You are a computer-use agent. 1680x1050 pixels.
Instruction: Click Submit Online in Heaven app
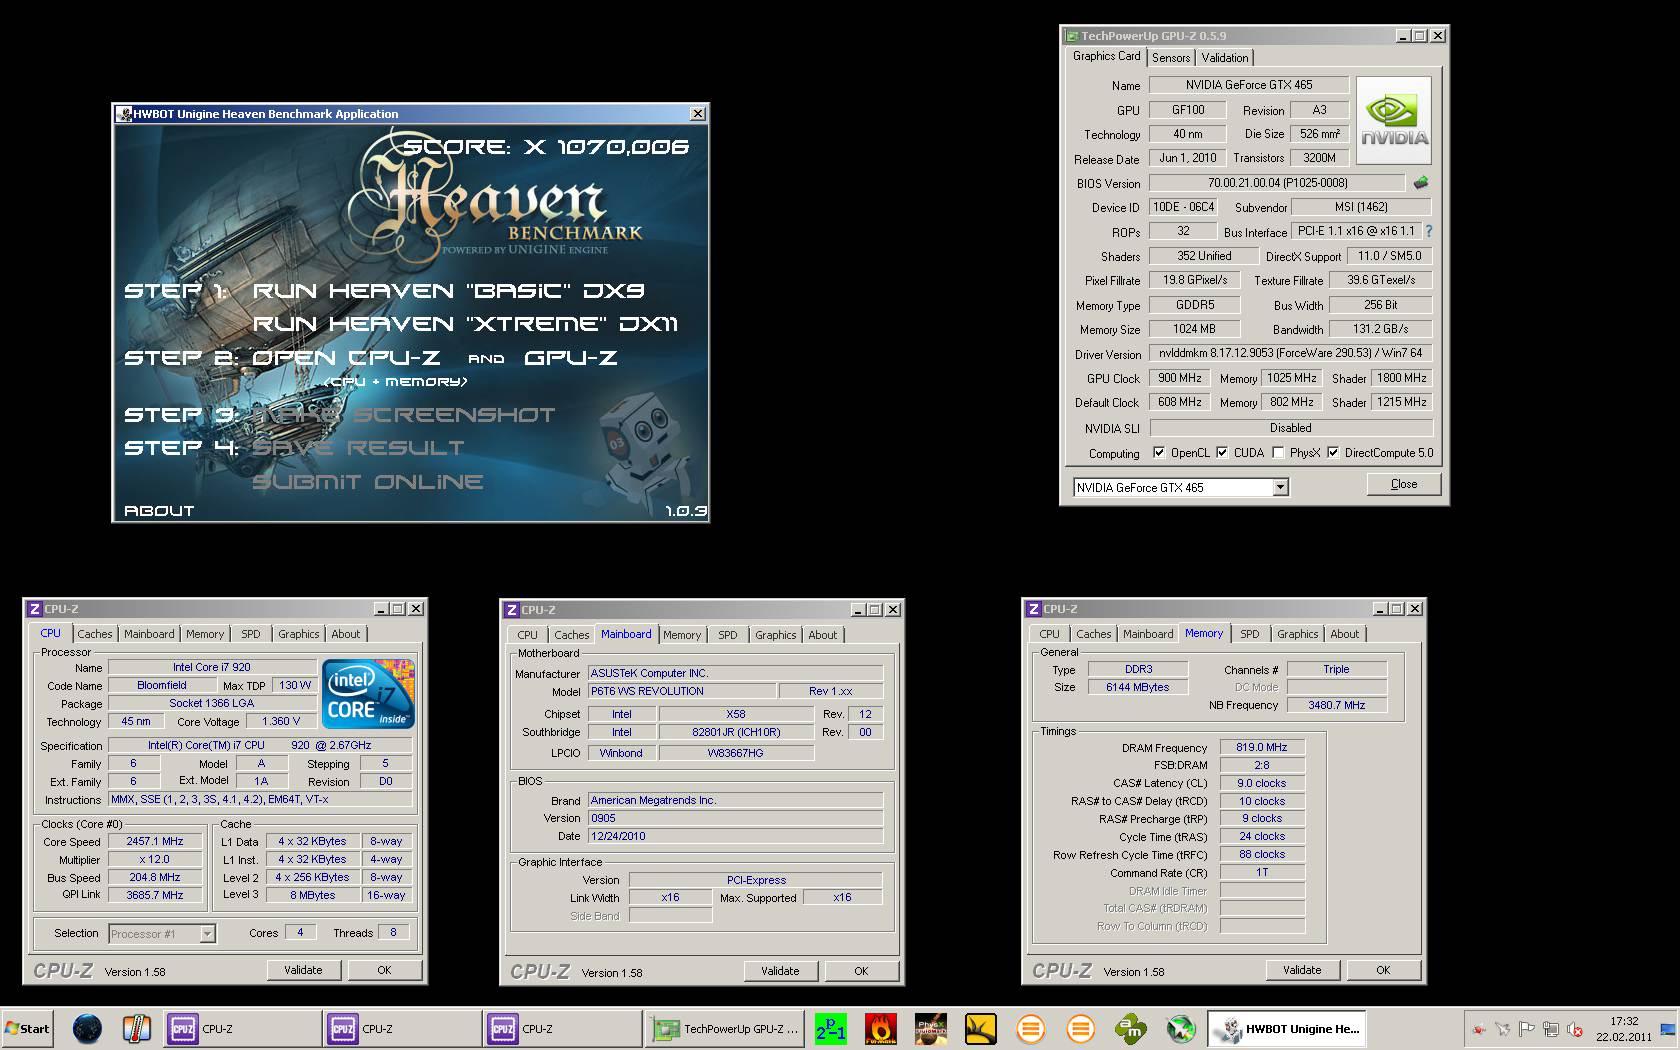[x=367, y=482]
